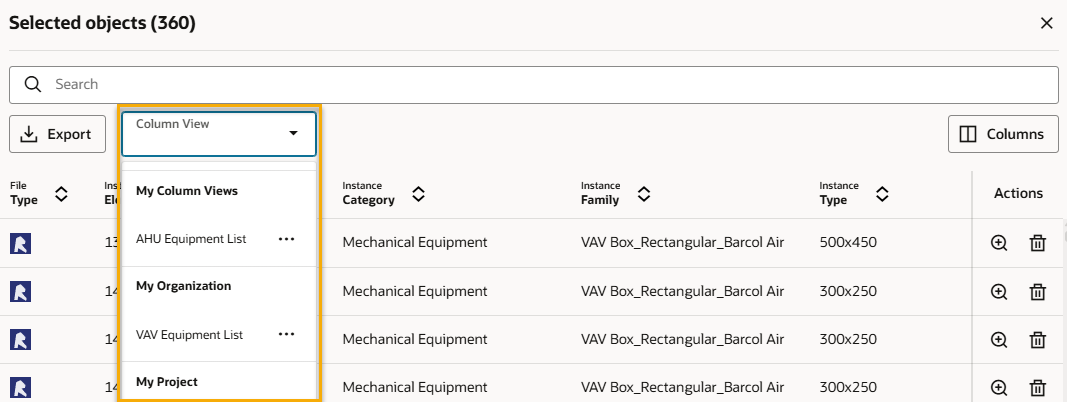Screen dimensions: 1067x402
Task: Sort by the Instance Category column
Action: pos(418,193)
